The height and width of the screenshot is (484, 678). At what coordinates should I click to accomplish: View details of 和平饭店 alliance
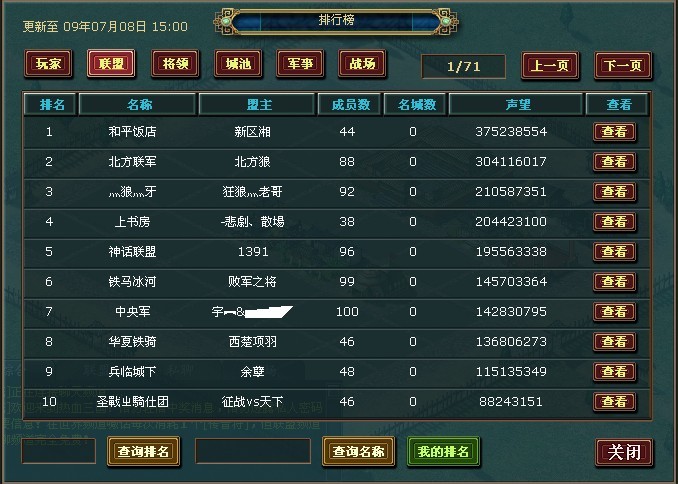[x=614, y=132]
